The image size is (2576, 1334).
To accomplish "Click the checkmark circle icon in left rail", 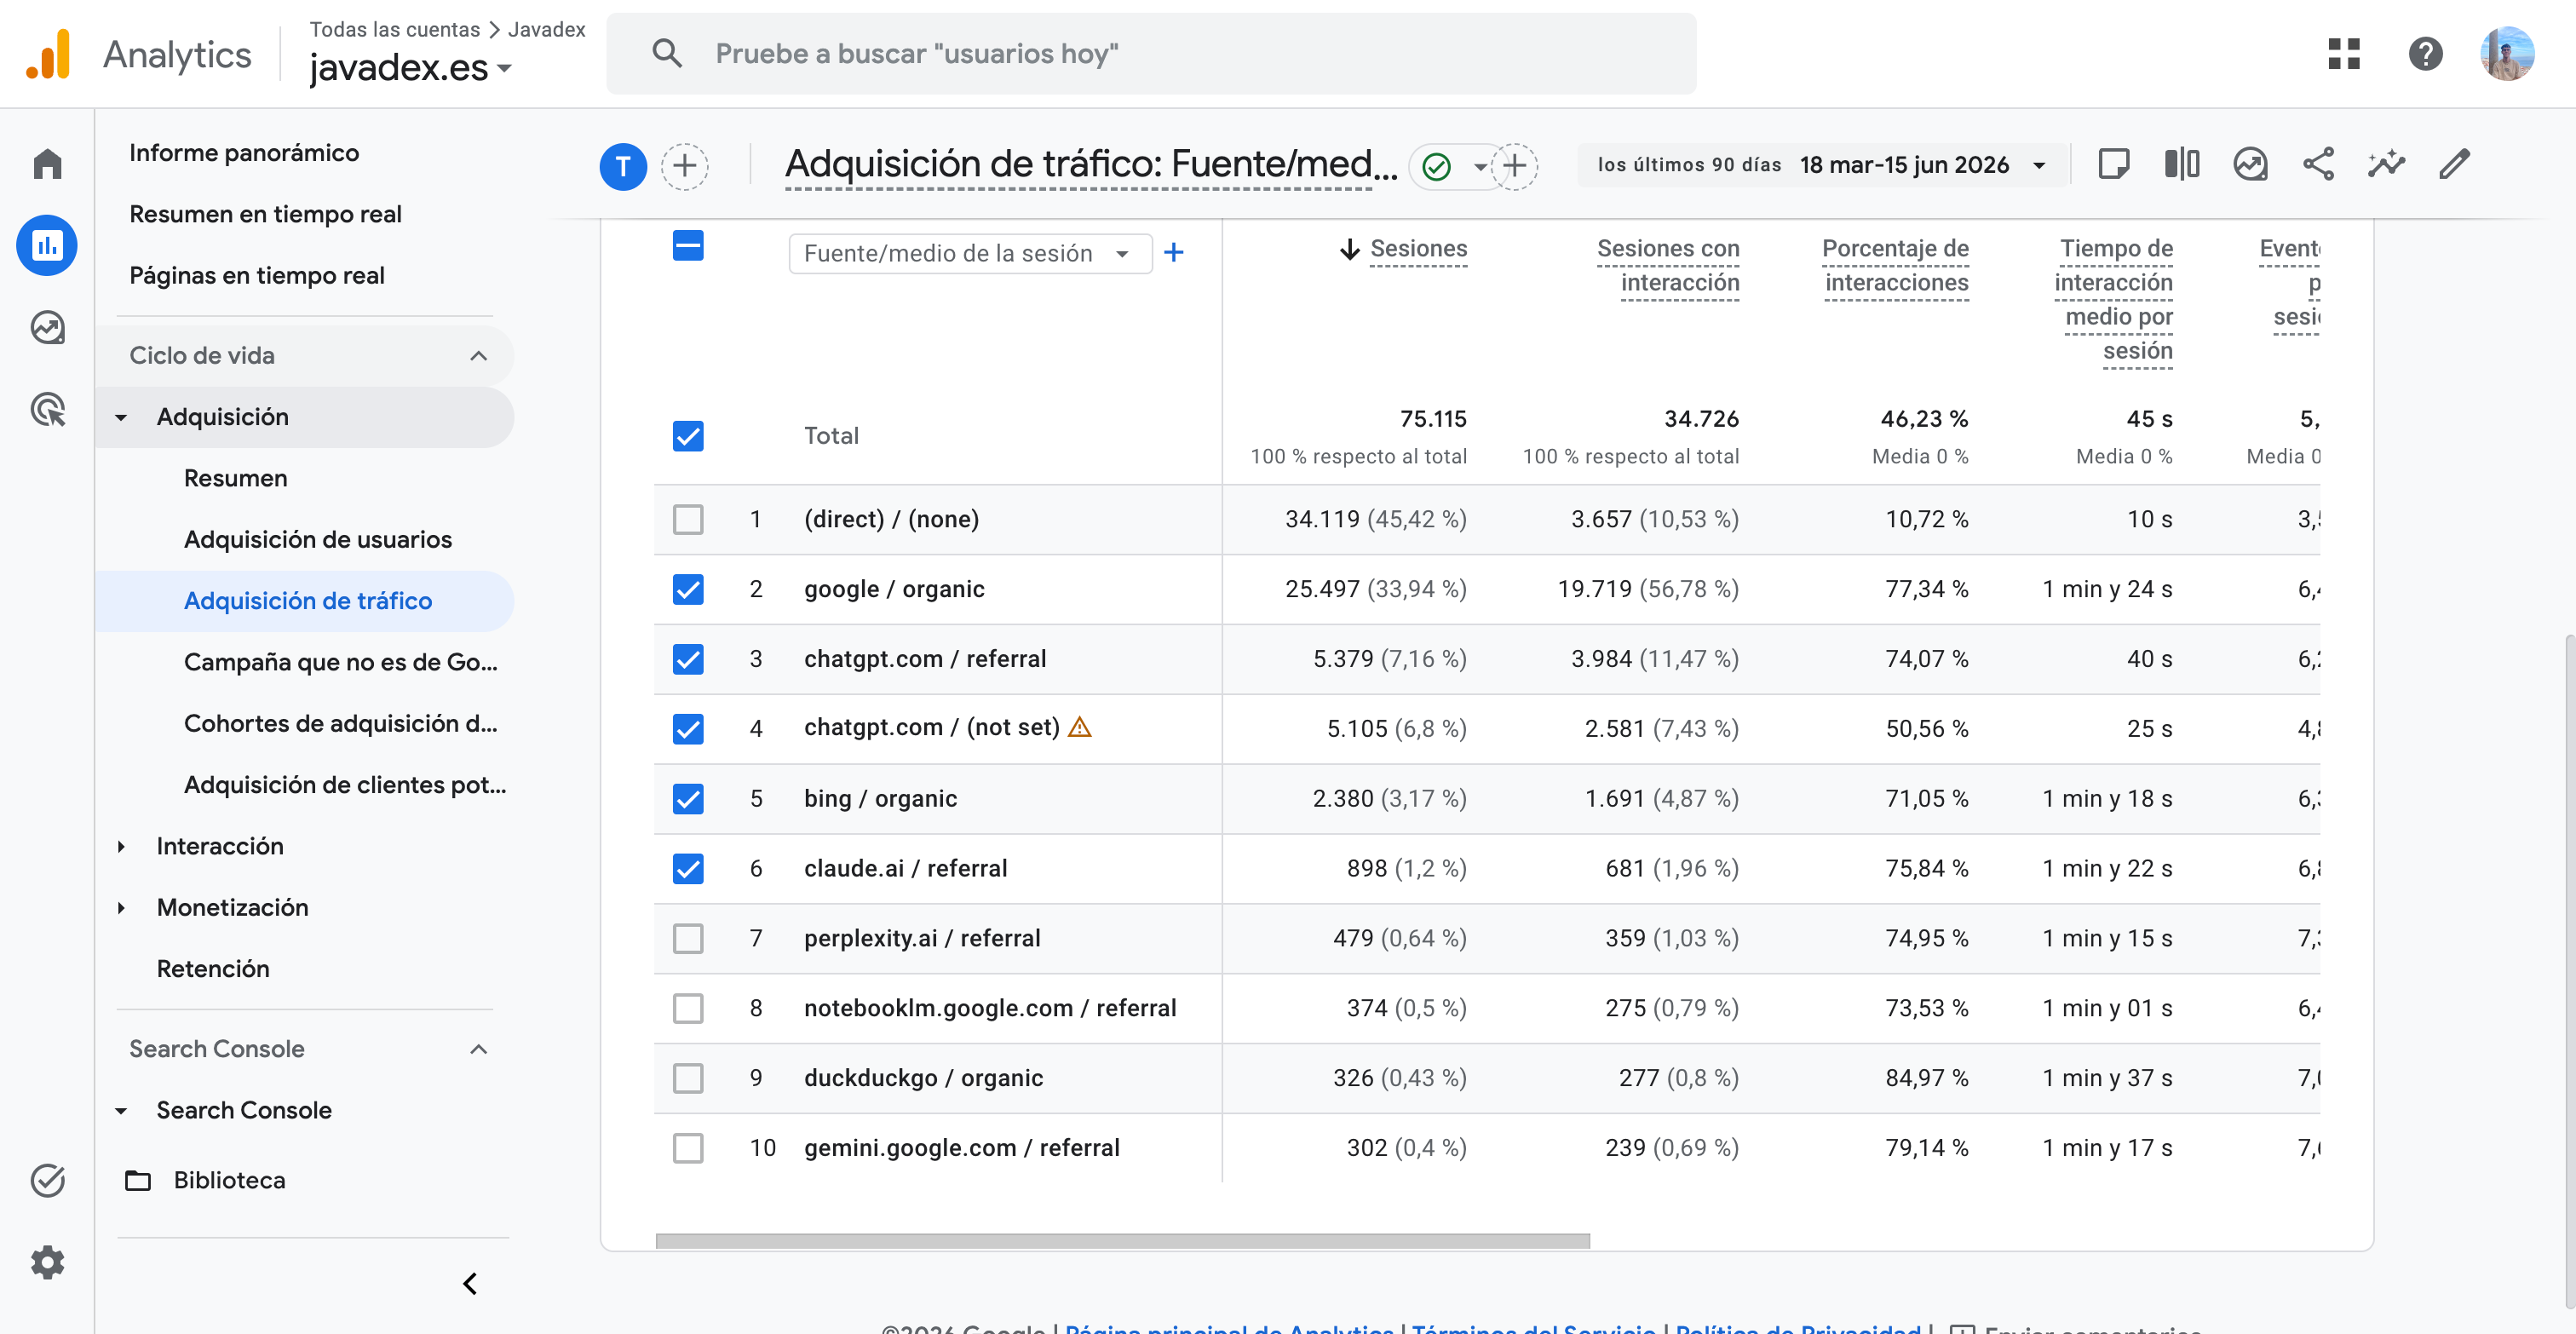I will [47, 1180].
